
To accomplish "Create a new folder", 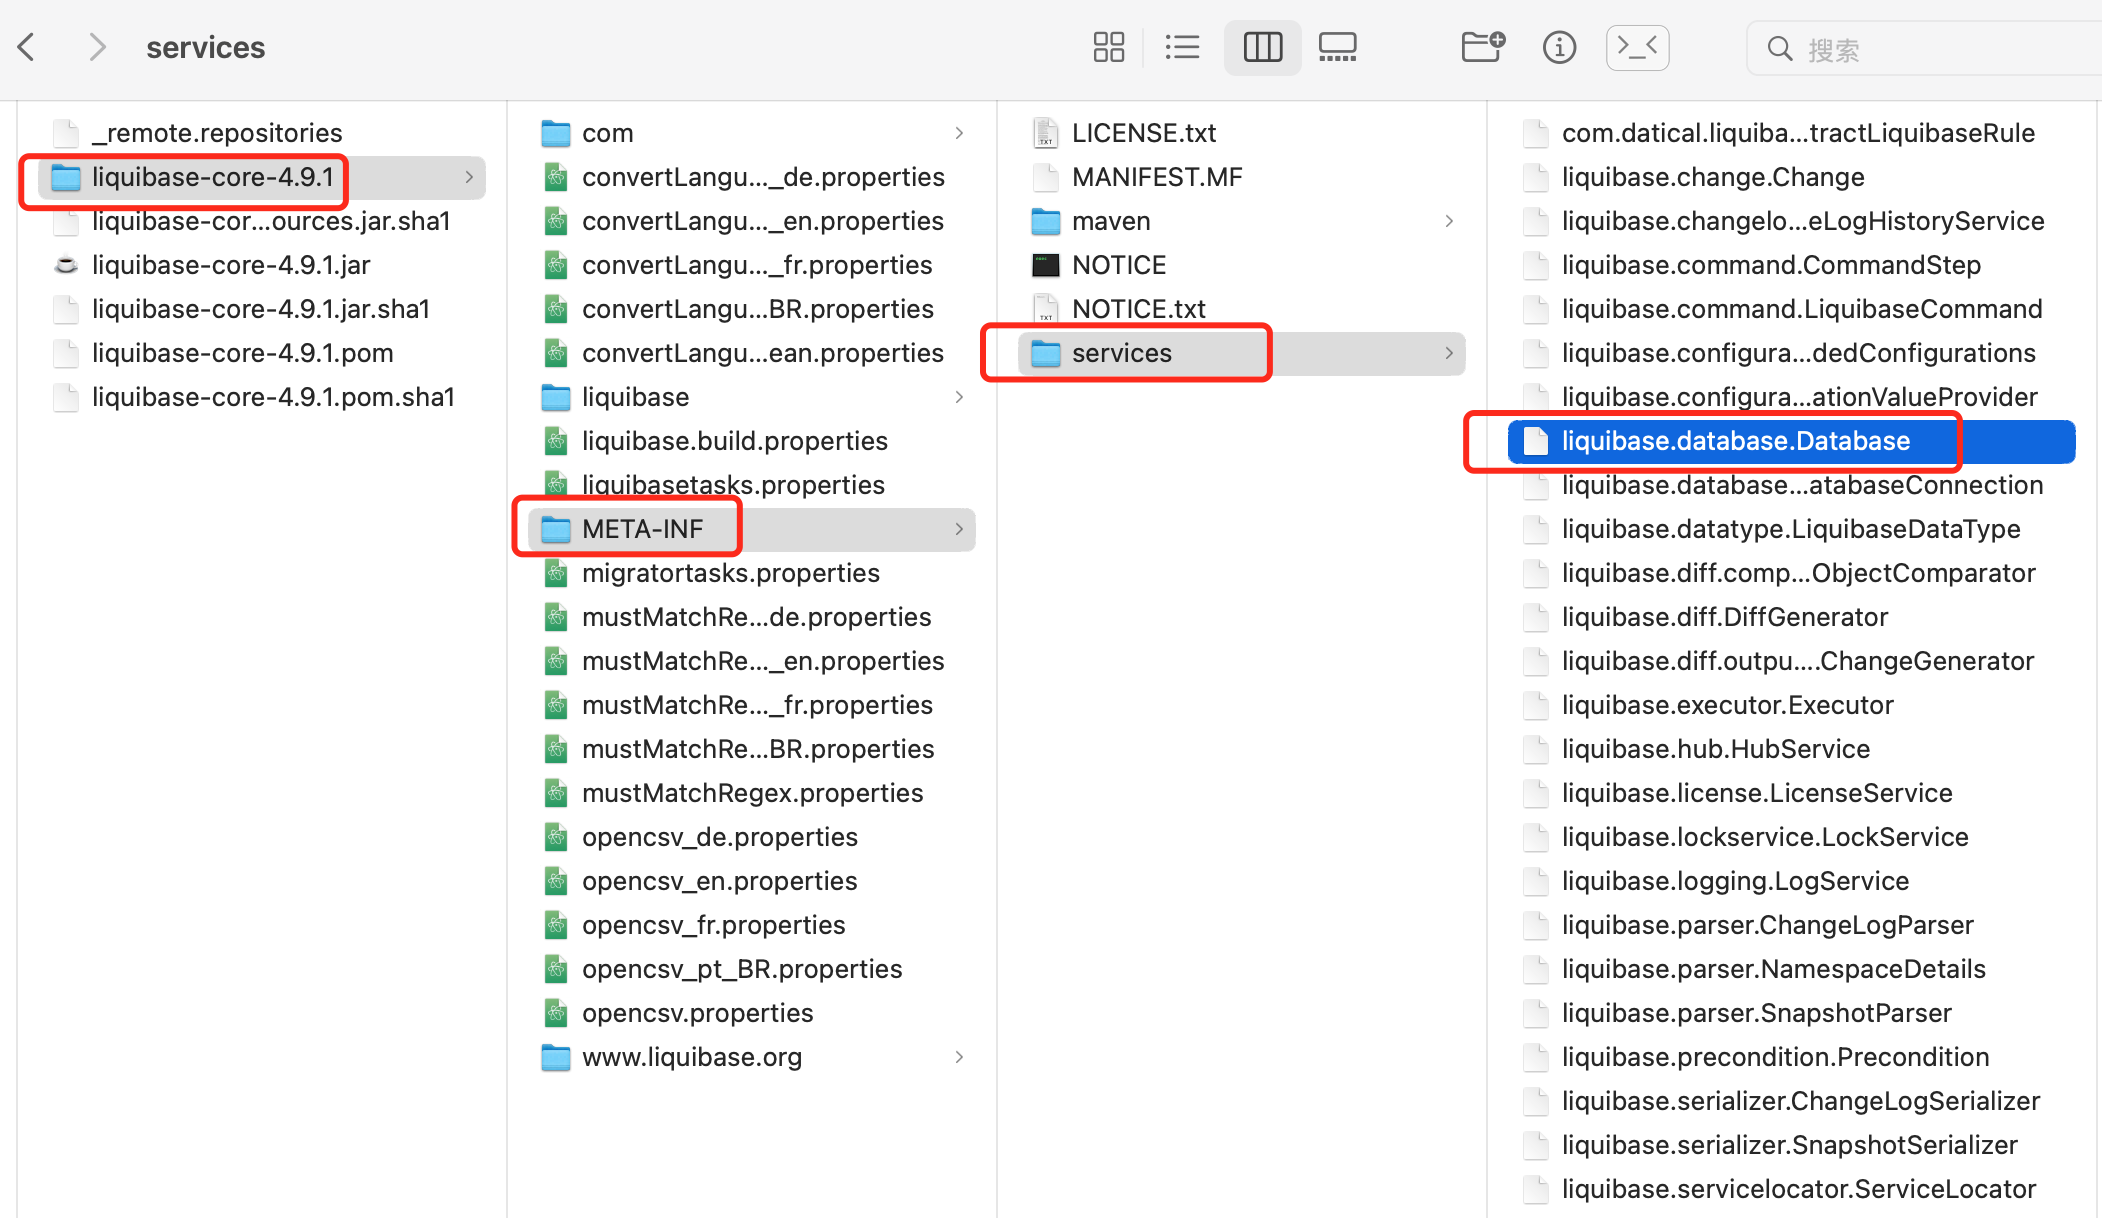I will (1481, 46).
